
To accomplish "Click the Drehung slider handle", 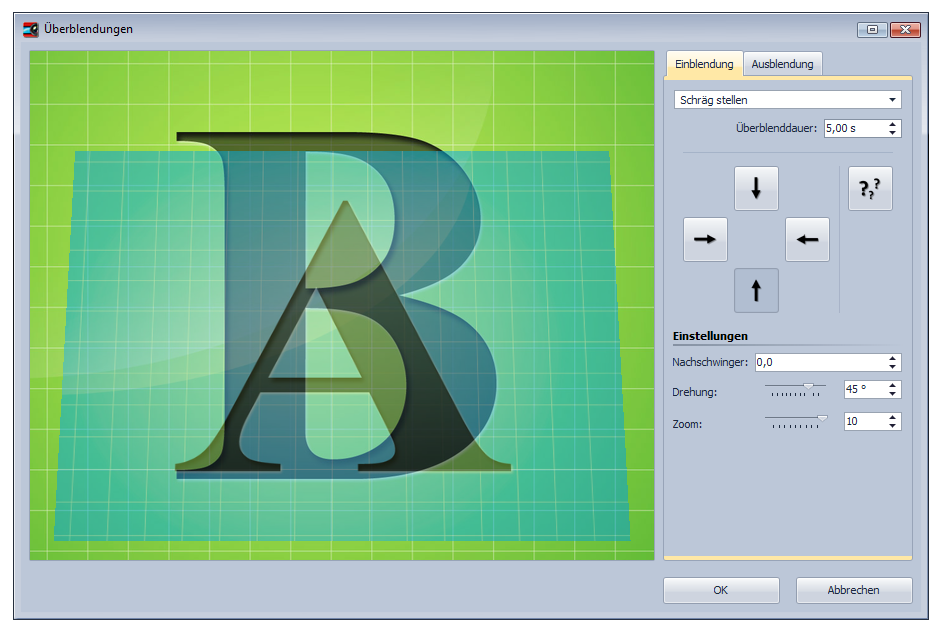I will pyautogui.click(x=808, y=387).
